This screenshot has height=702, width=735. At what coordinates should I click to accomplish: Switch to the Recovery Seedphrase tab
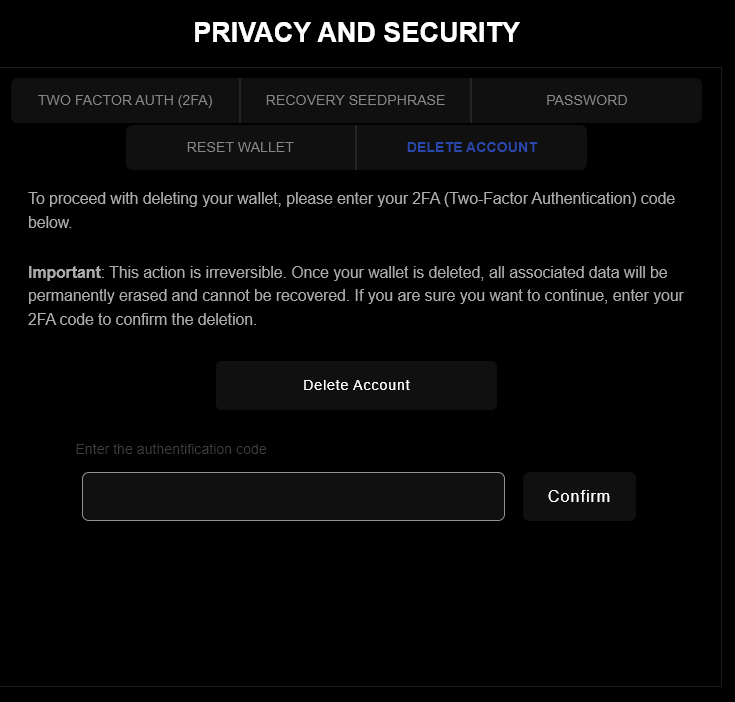tap(355, 100)
